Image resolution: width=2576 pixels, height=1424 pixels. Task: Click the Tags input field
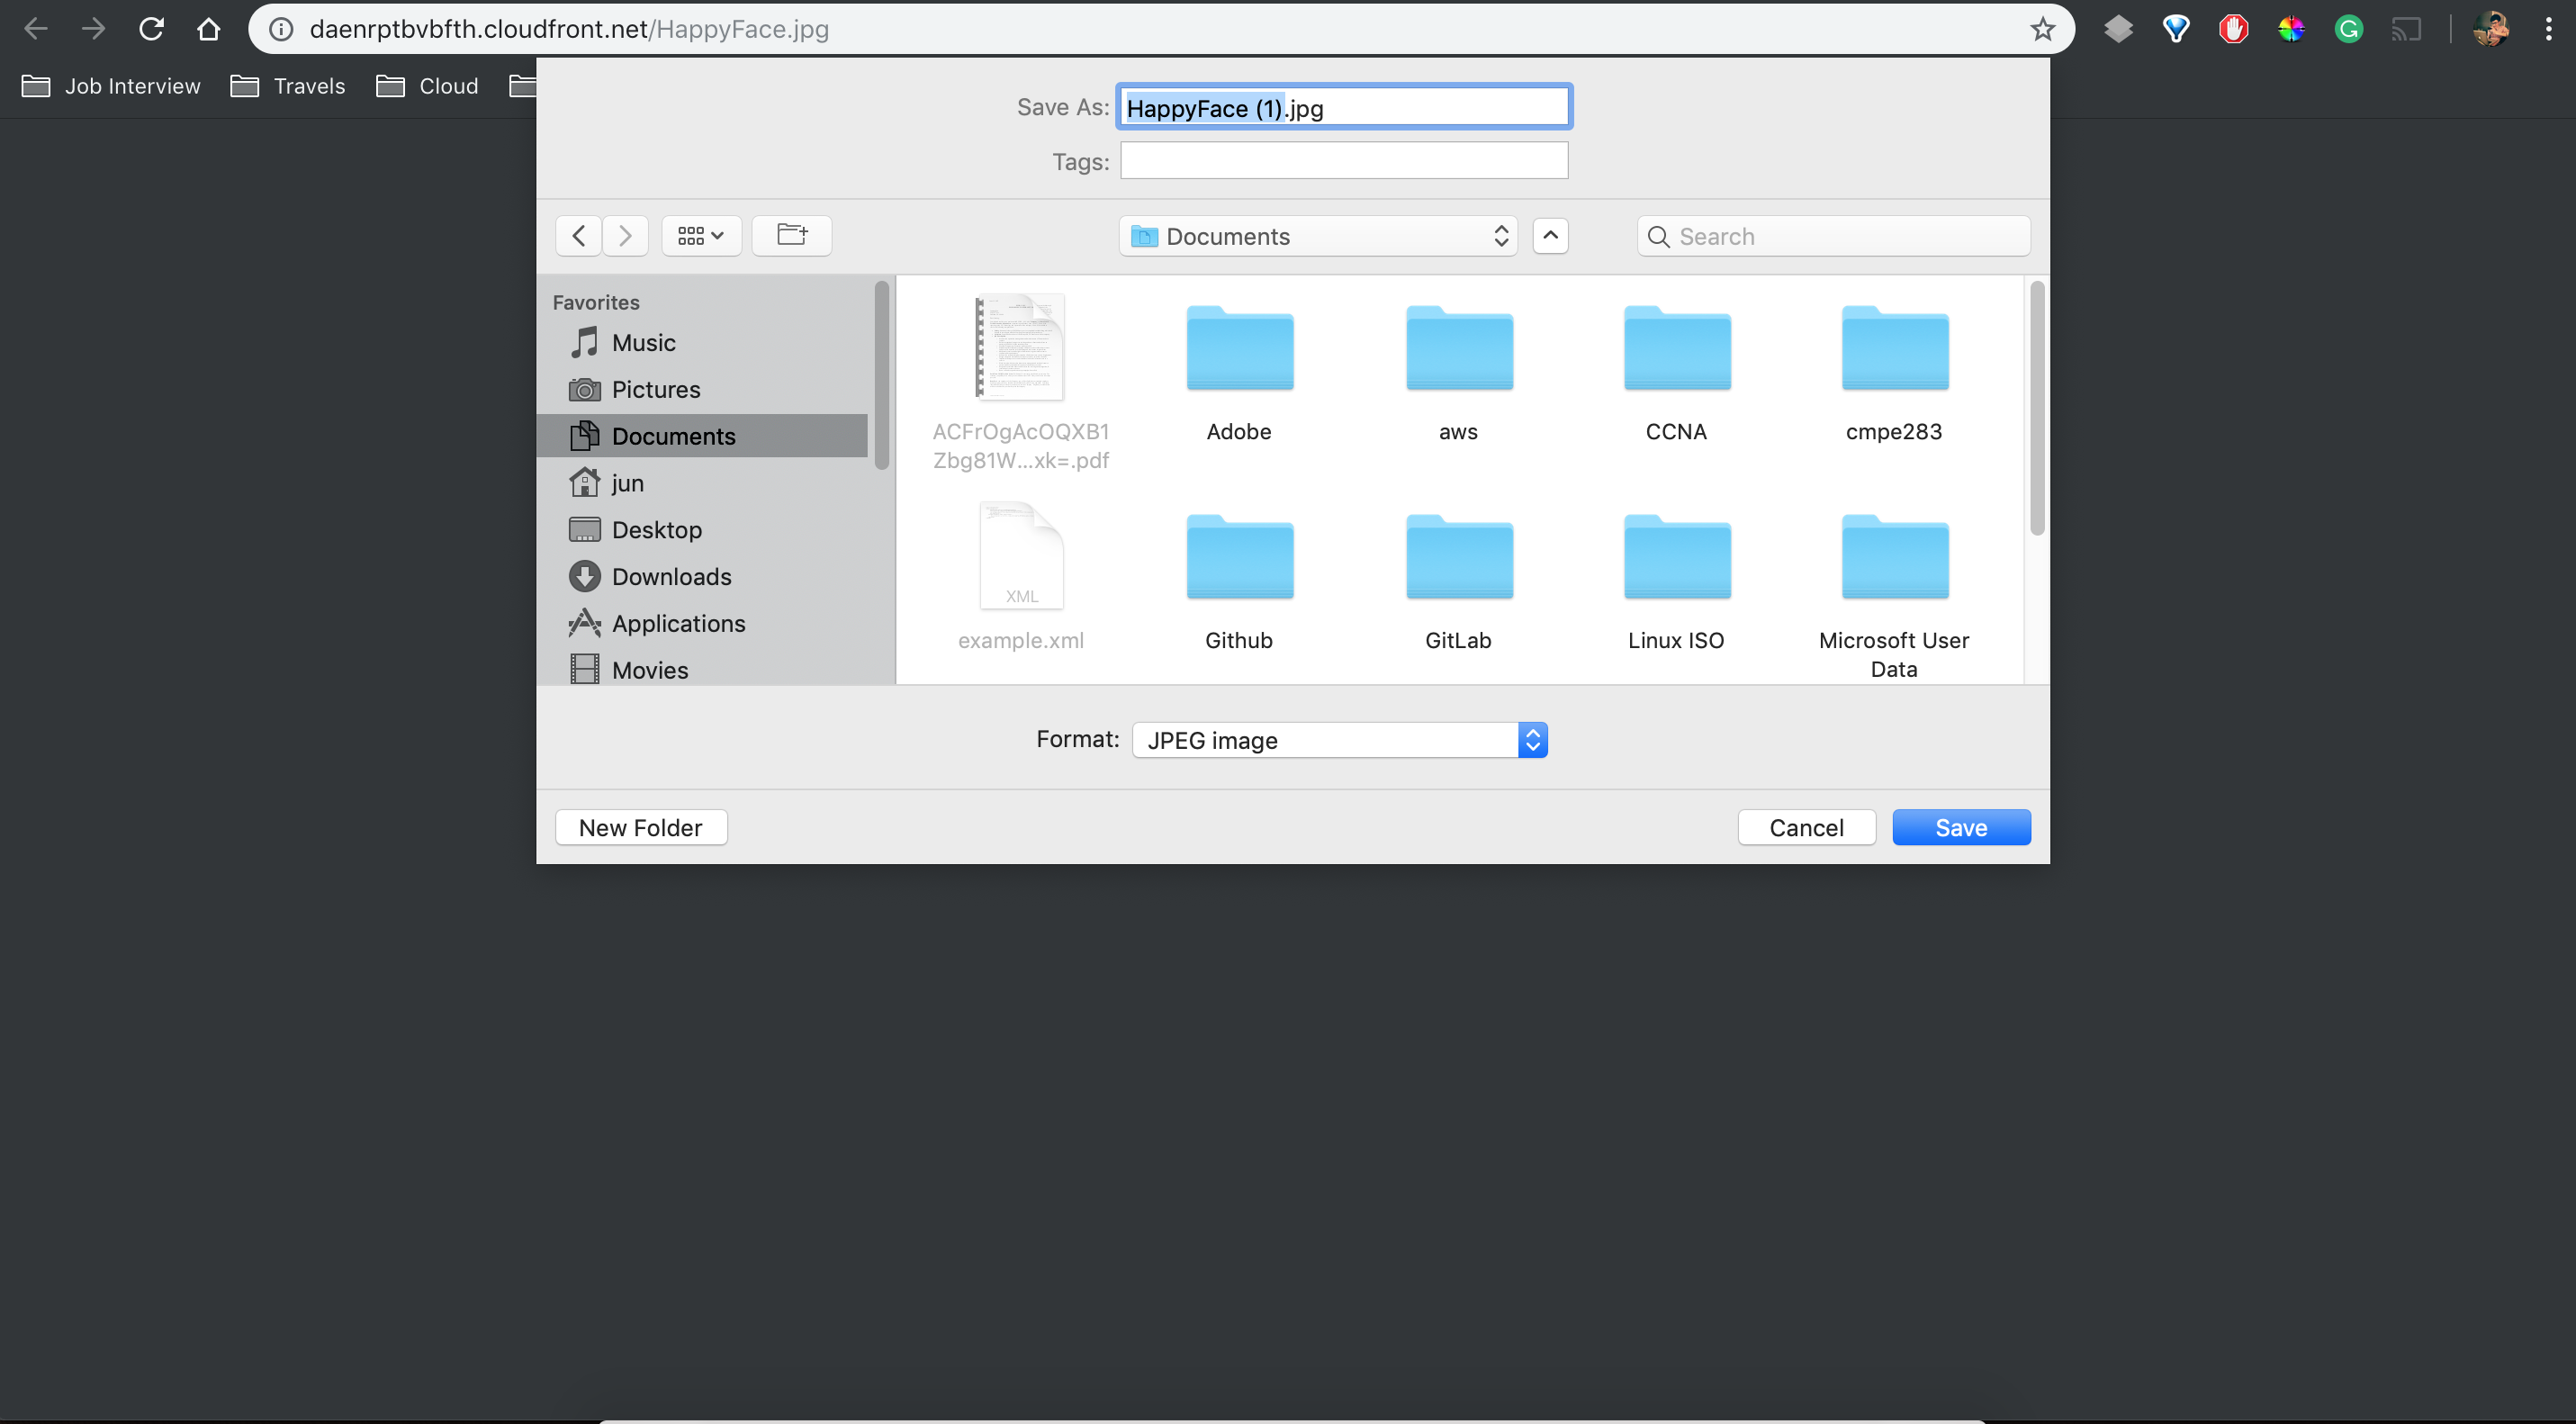[x=1343, y=160]
